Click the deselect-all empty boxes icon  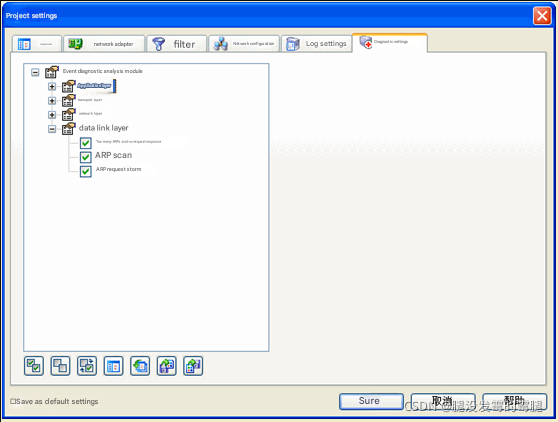pos(60,366)
